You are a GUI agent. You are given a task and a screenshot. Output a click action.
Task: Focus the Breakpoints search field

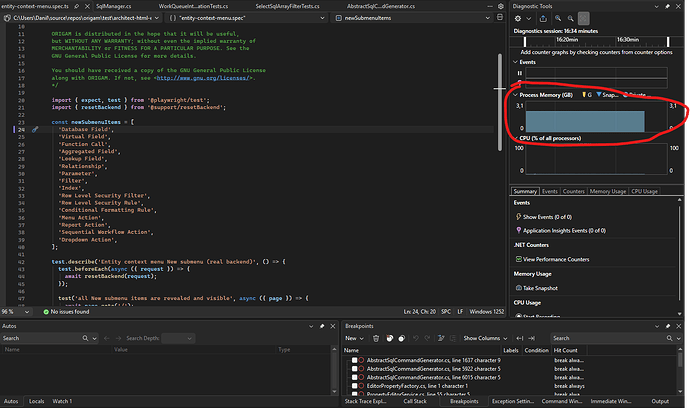coord(609,338)
